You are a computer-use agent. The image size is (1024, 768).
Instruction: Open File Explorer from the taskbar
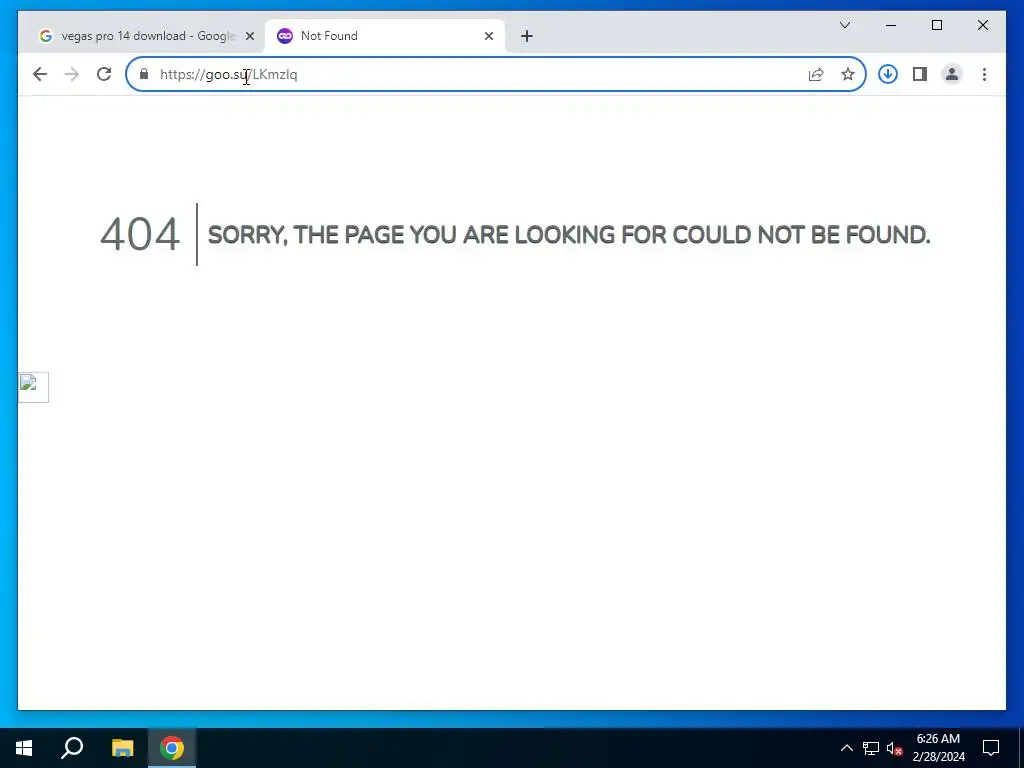(x=122, y=748)
